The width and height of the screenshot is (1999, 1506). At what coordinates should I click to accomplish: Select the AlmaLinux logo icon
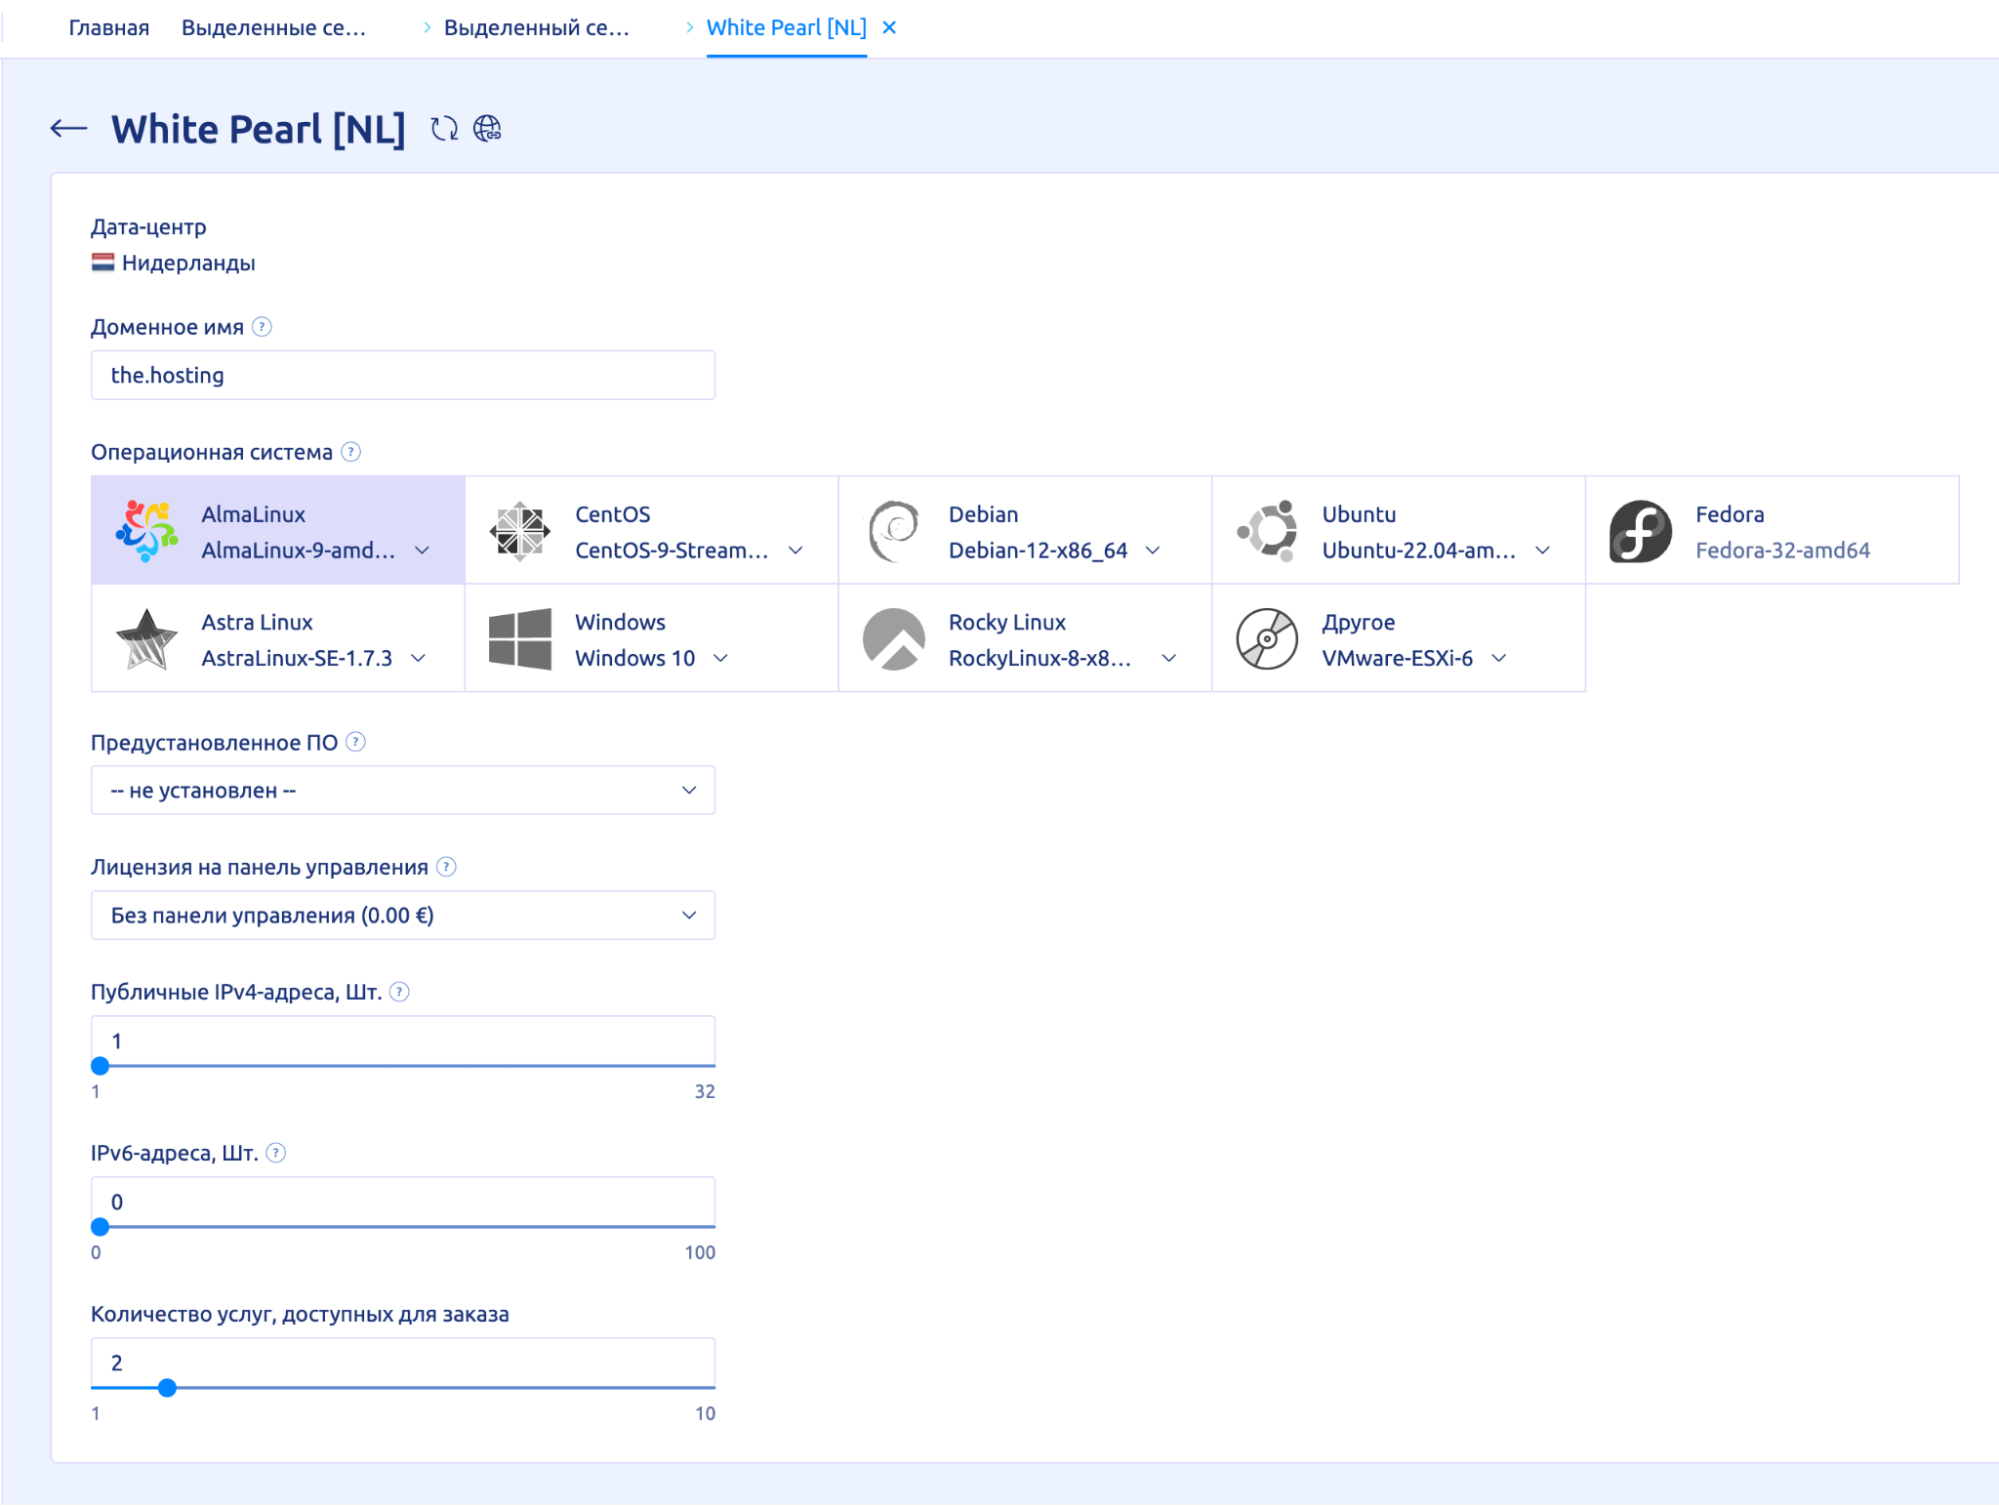click(x=147, y=531)
